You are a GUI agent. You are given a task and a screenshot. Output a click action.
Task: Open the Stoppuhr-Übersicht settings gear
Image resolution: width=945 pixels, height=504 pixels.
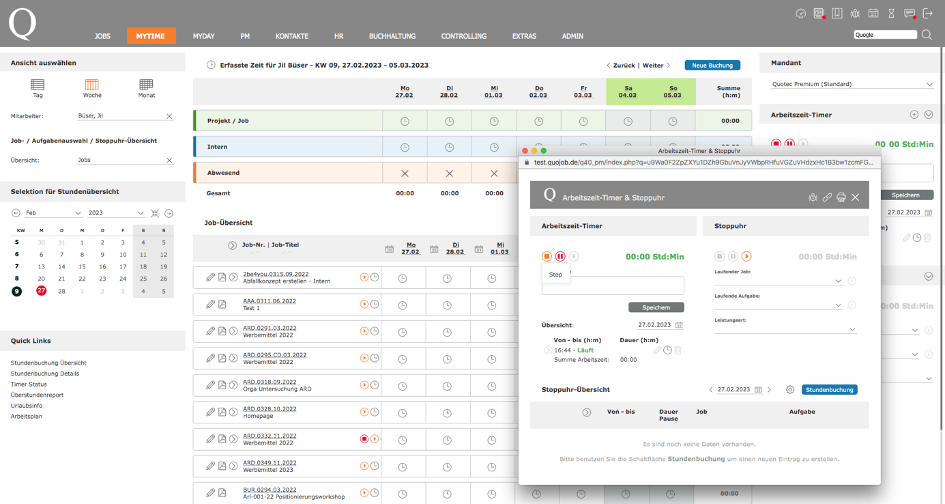click(790, 389)
